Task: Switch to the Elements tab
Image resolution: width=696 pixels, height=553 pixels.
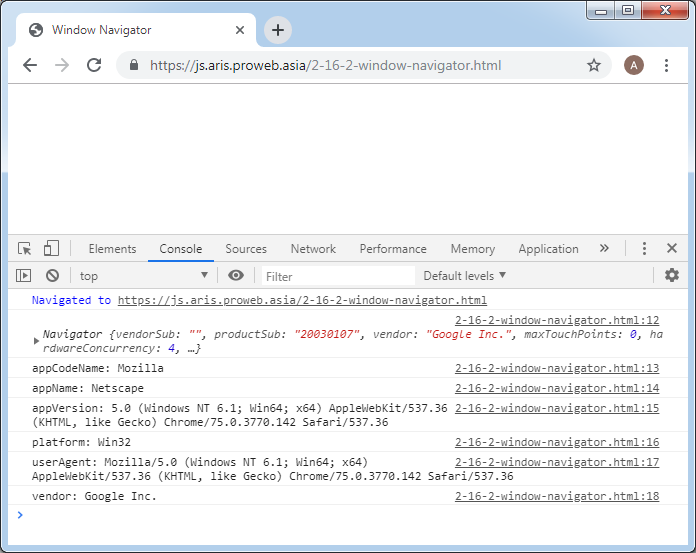Action: (112, 249)
